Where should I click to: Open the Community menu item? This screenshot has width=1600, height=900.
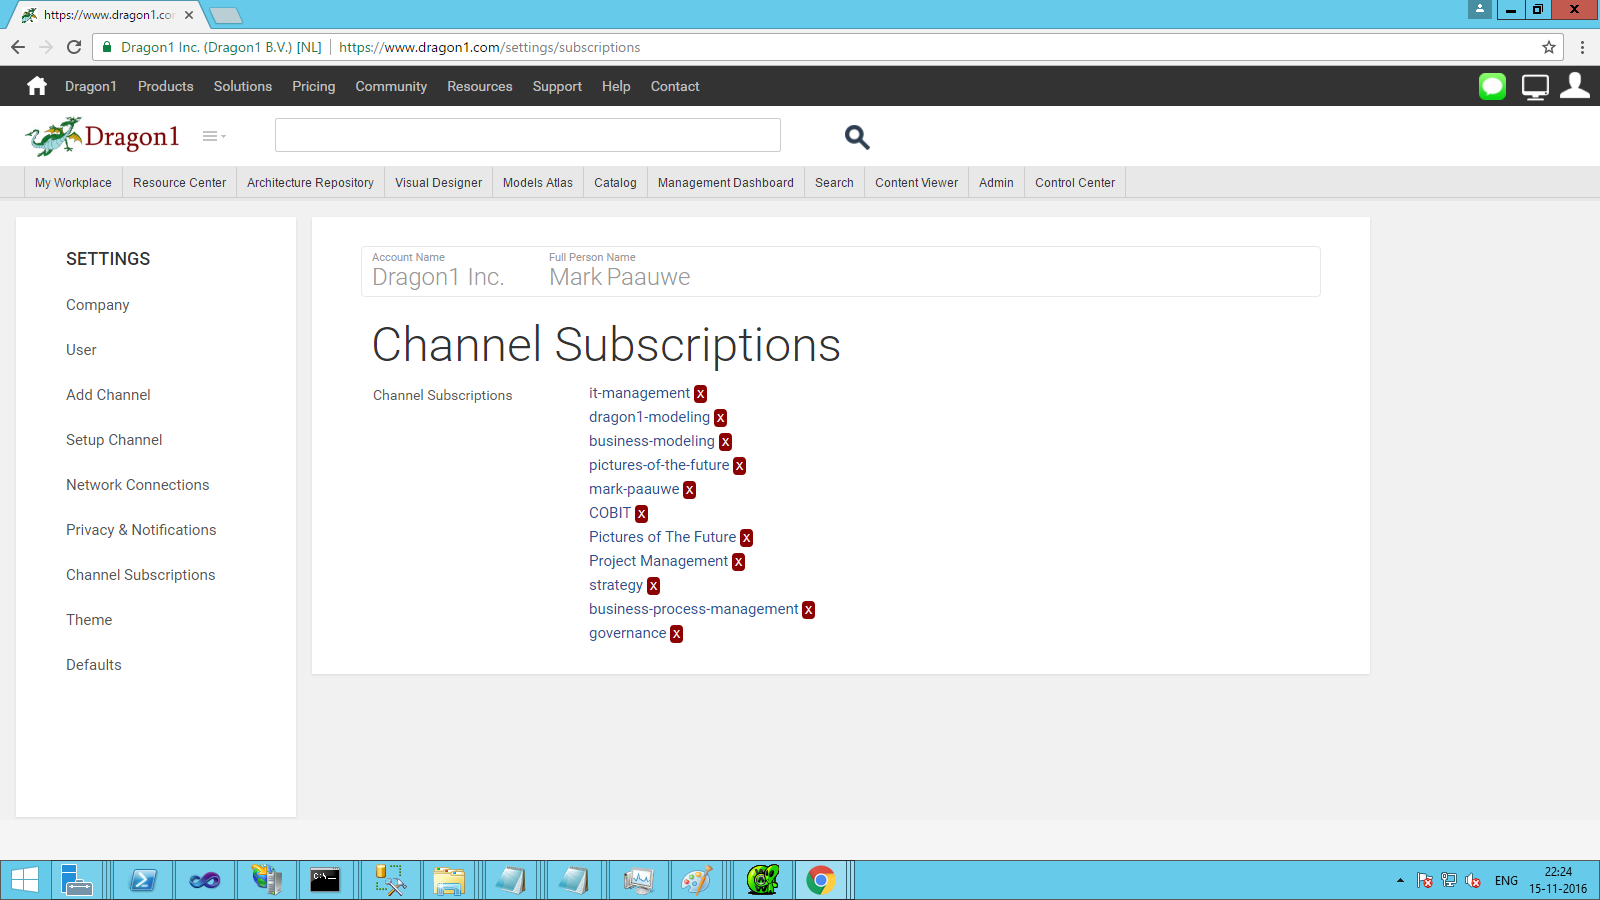click(x=391, y=86)
